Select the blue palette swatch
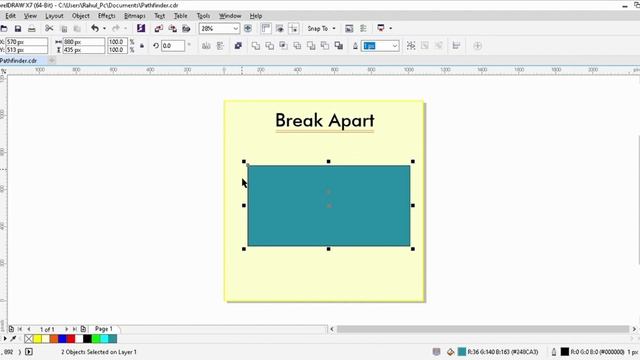 click(62, 339)
